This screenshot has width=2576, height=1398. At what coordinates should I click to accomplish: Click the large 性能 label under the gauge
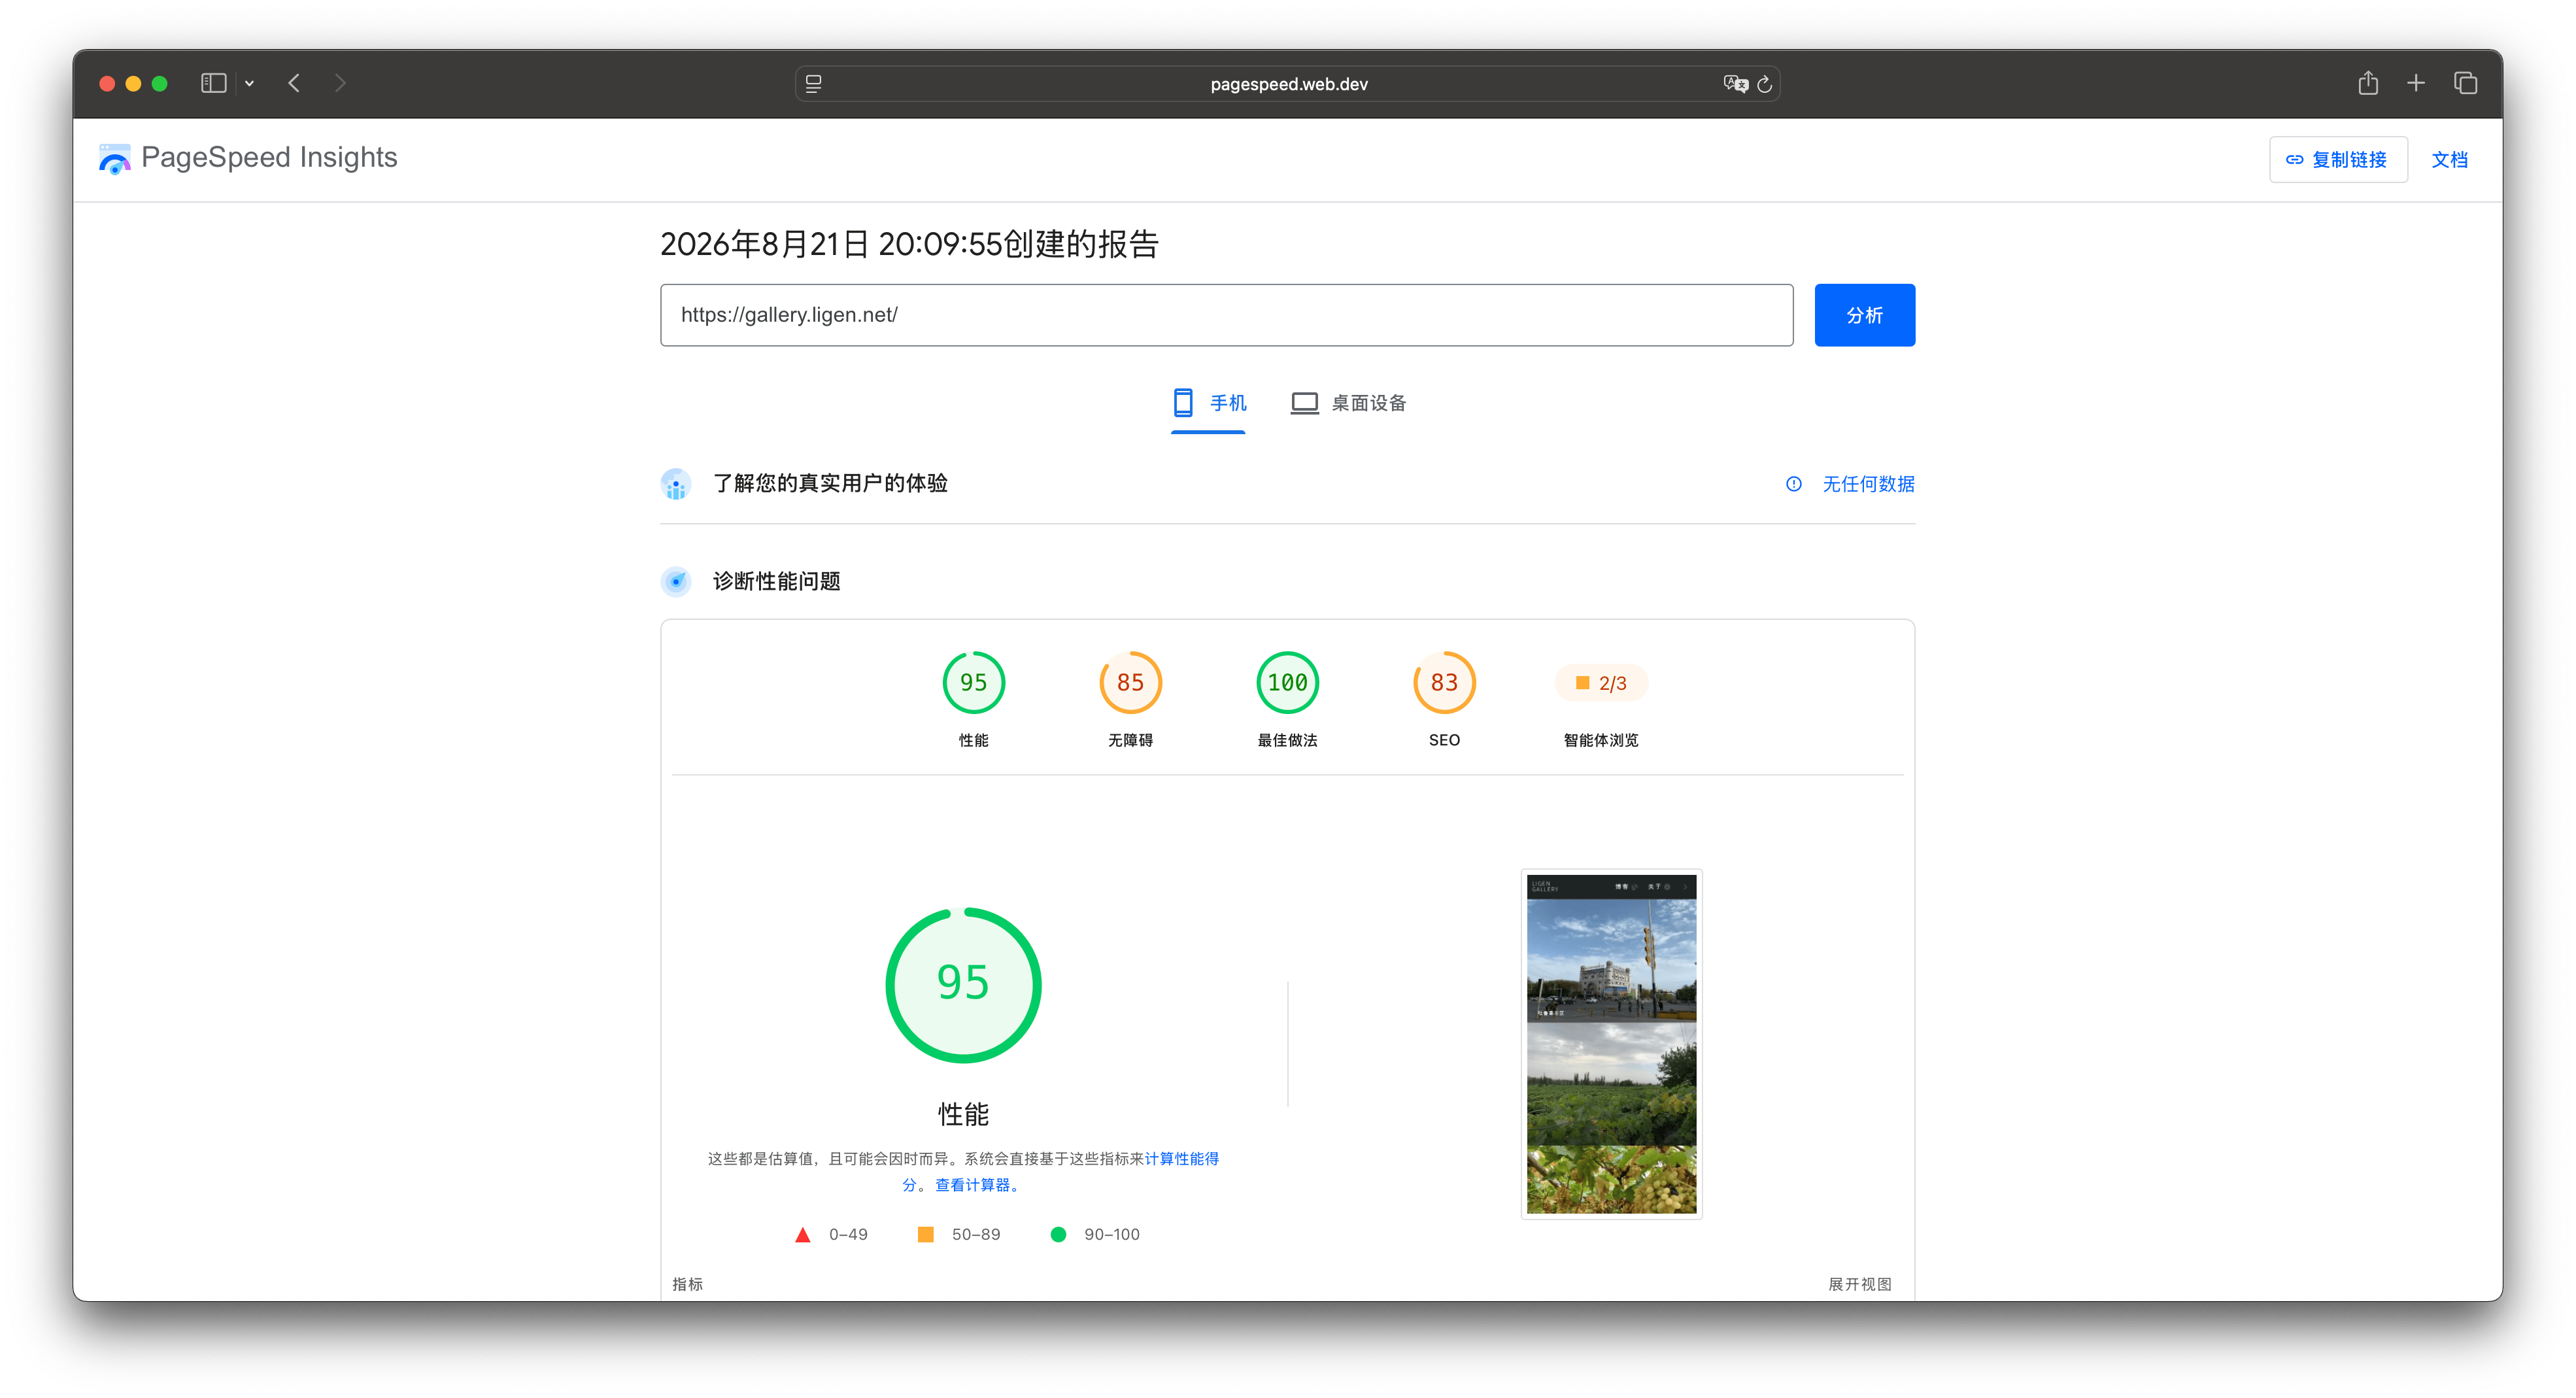coord(963,1115)
